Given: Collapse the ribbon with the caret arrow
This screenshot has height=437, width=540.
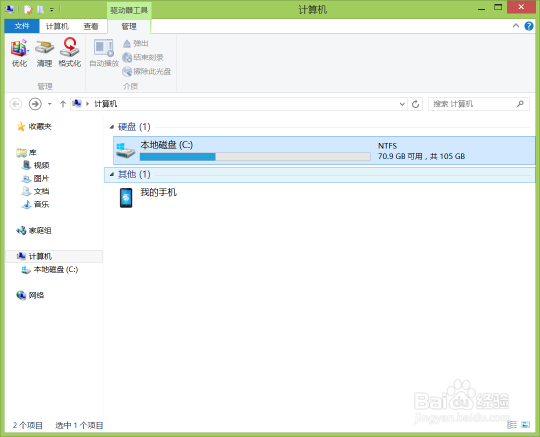Looking at the screenshot, I should click(x=516, y=26).
